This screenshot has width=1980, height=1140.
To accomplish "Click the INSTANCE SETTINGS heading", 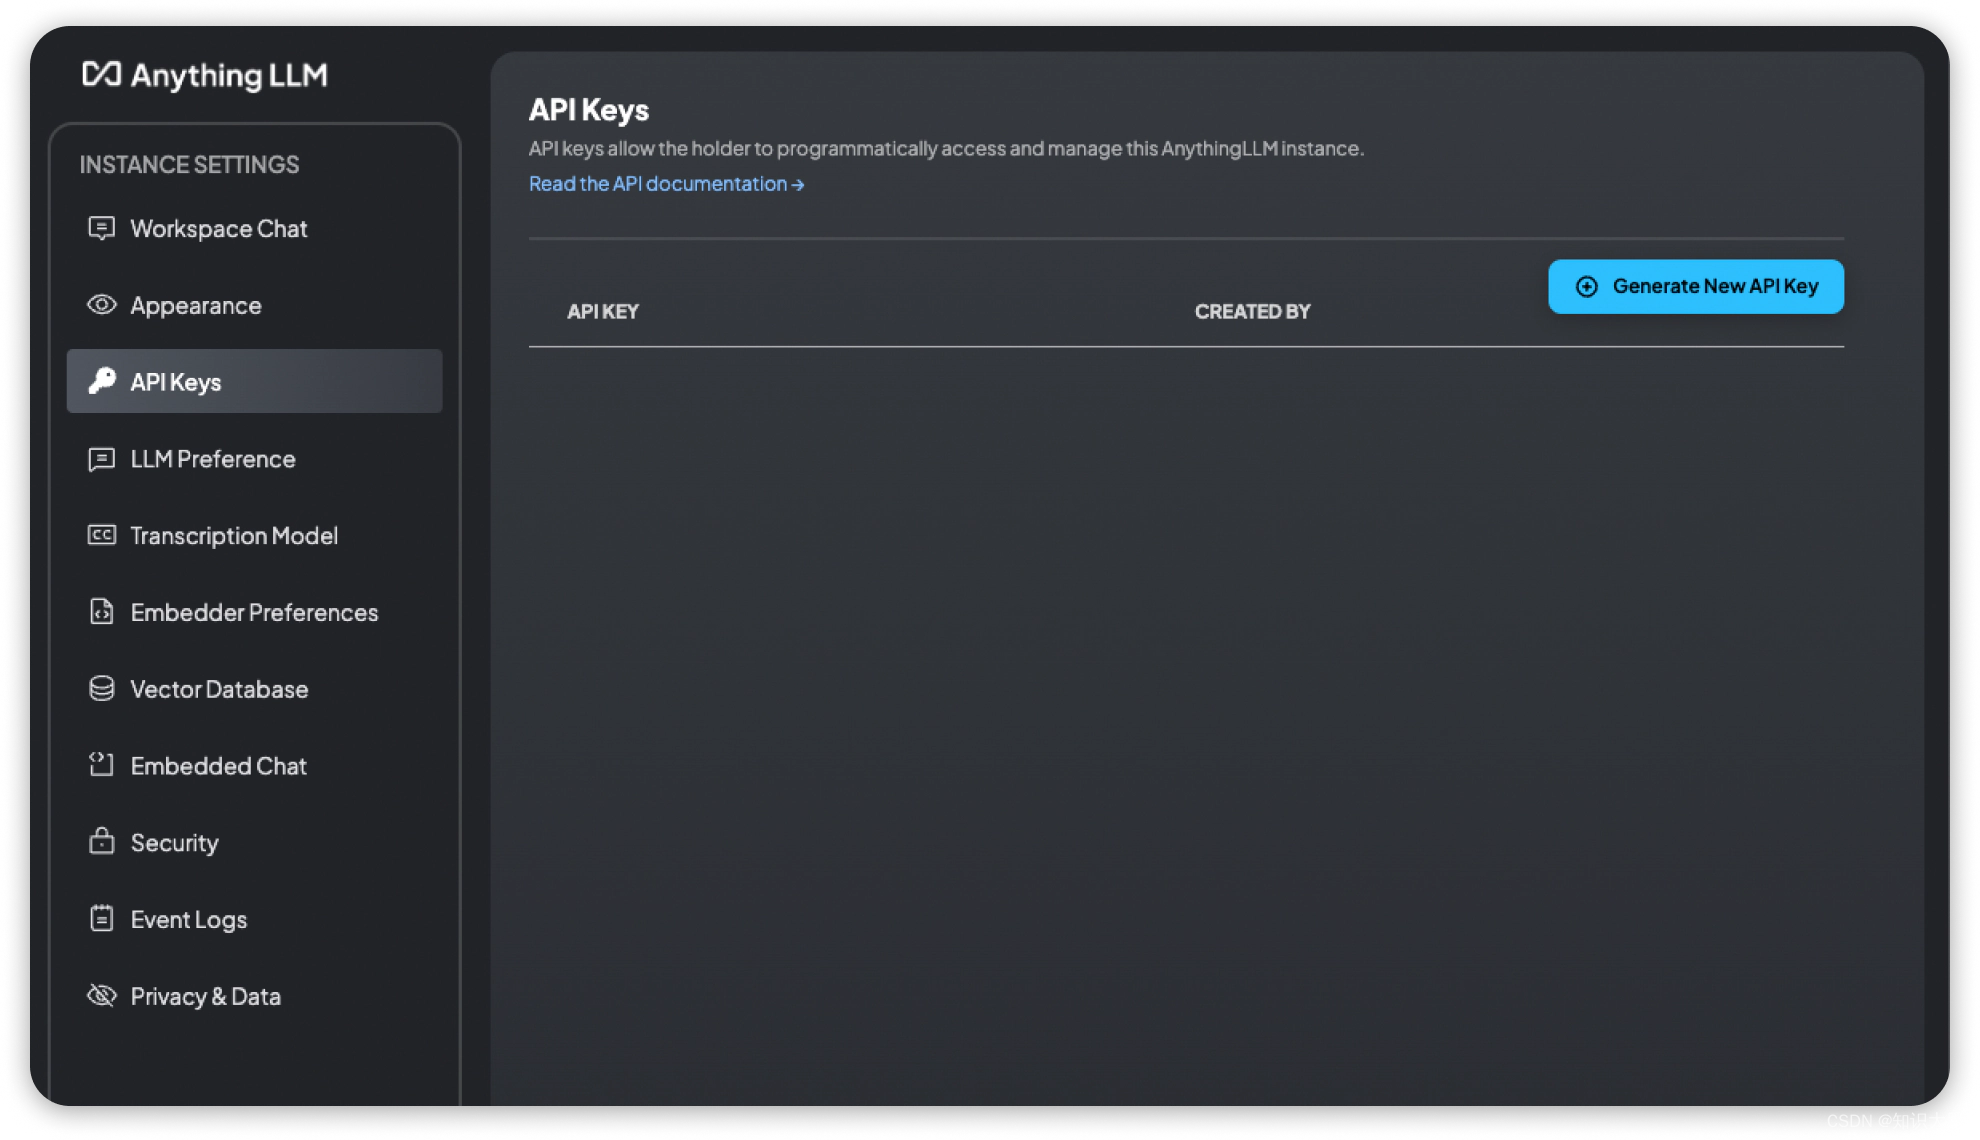I will (189, 164).
